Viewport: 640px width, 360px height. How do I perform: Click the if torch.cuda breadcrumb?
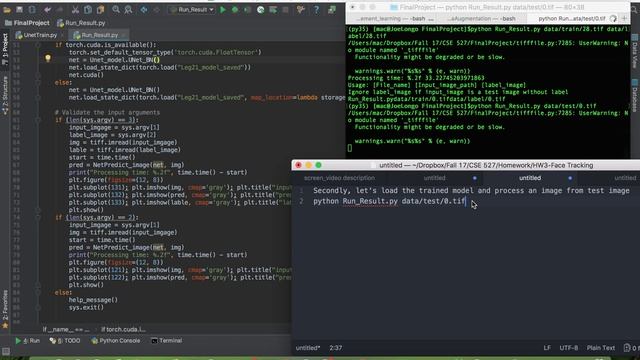tap(123, 329)
